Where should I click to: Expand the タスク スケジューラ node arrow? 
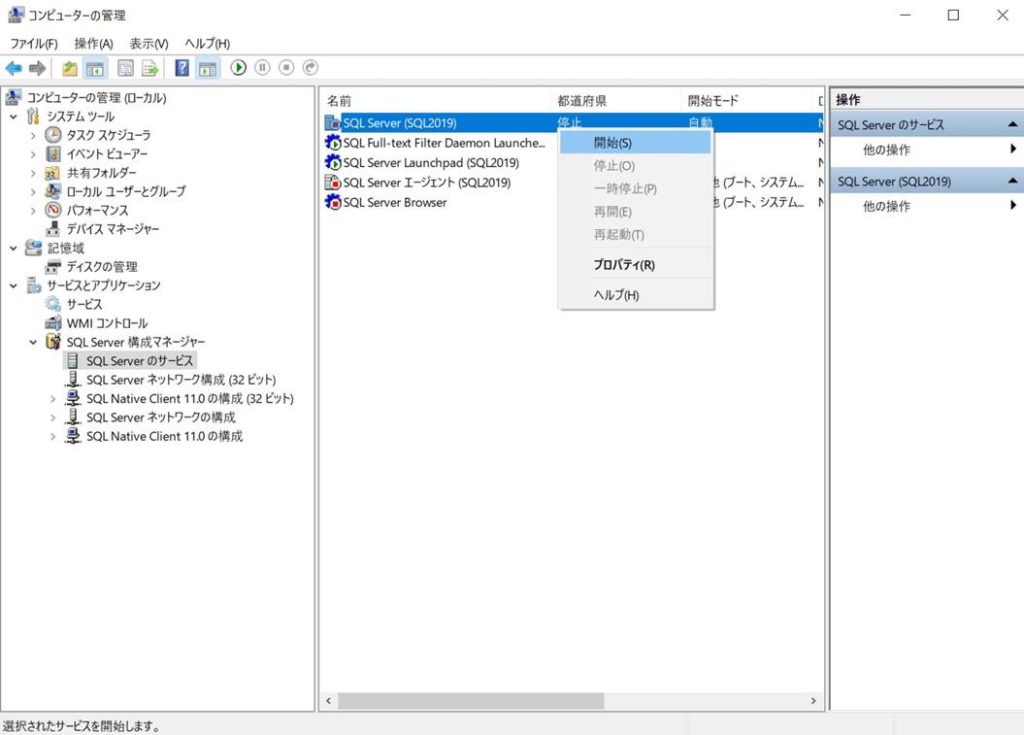tap(33, 136)
